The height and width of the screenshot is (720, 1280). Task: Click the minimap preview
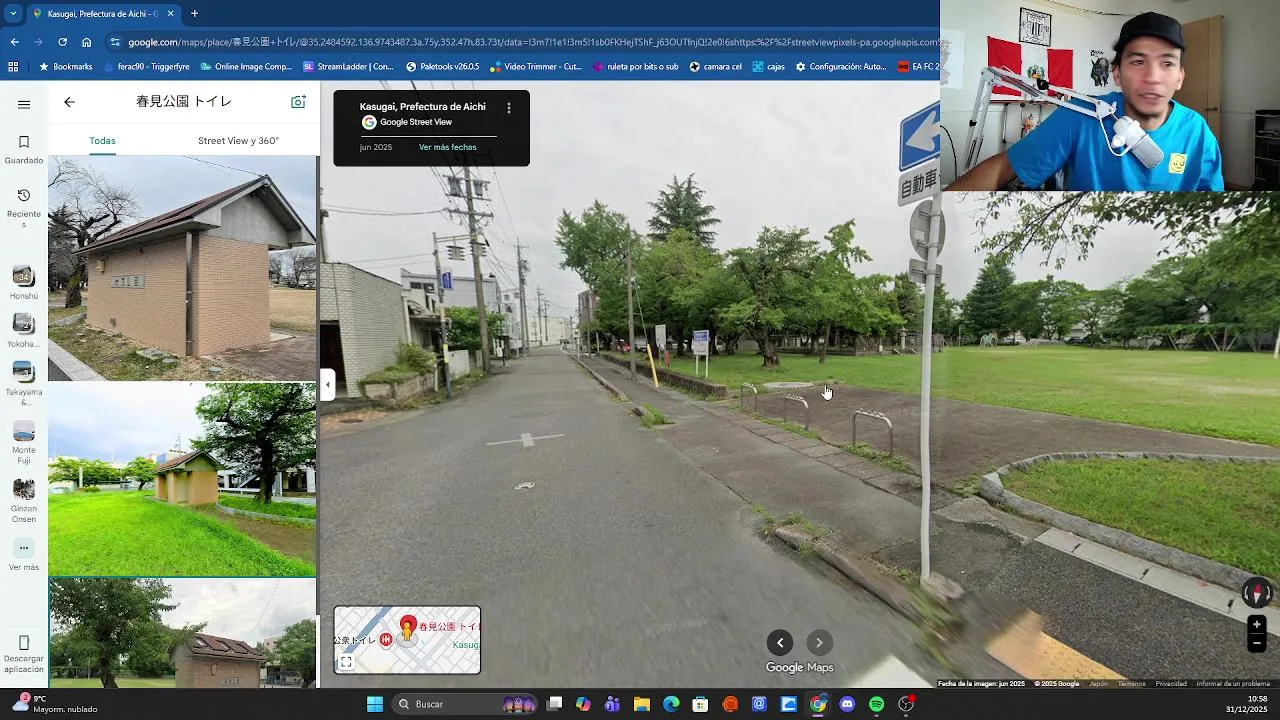click(x=407, y=640)
